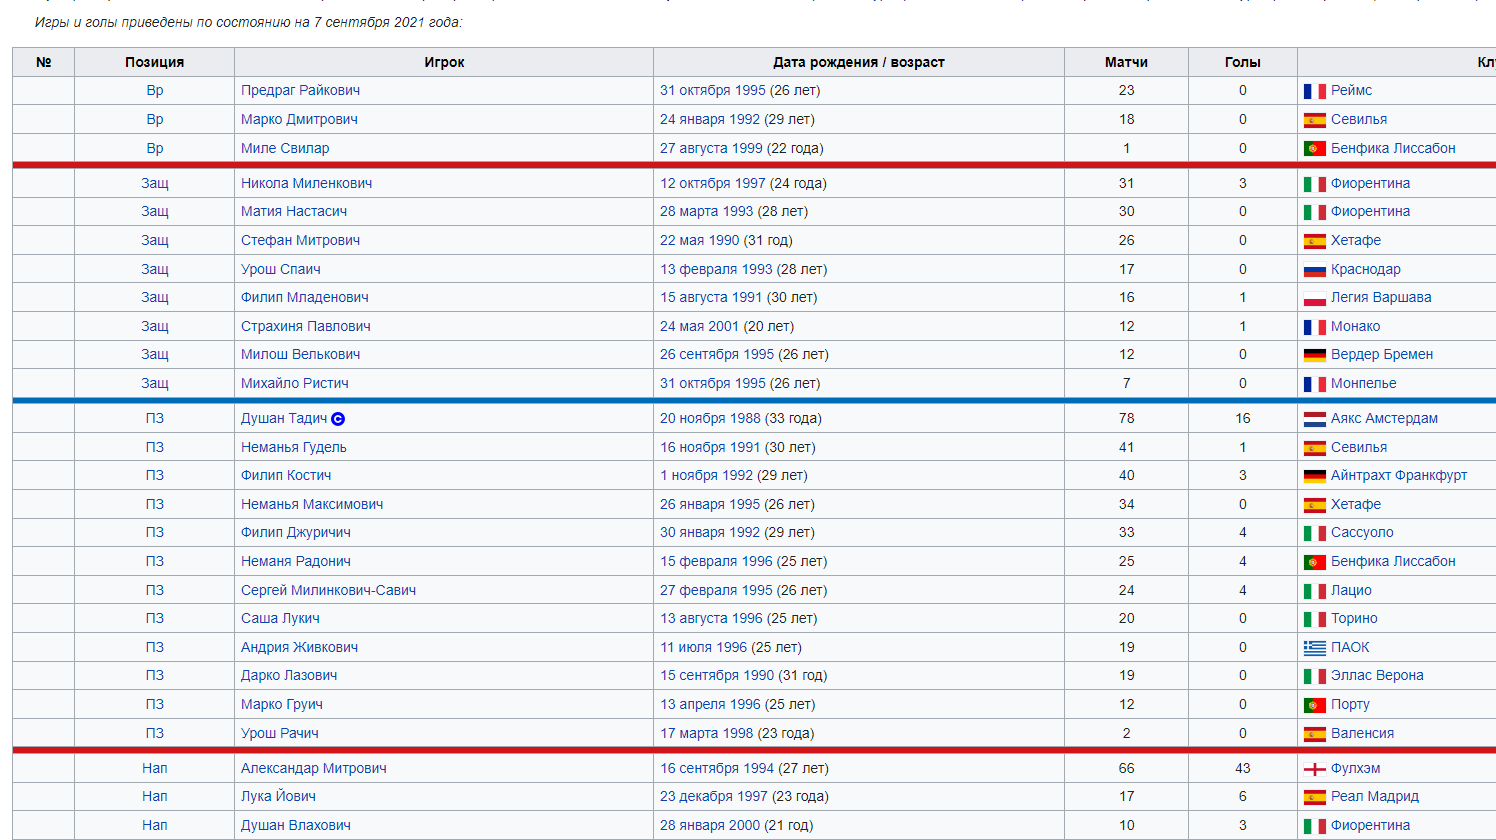Click the captain icon next to Душан Тадич
This screenshot has height=840, width=1496.
(x=338, y=419)
